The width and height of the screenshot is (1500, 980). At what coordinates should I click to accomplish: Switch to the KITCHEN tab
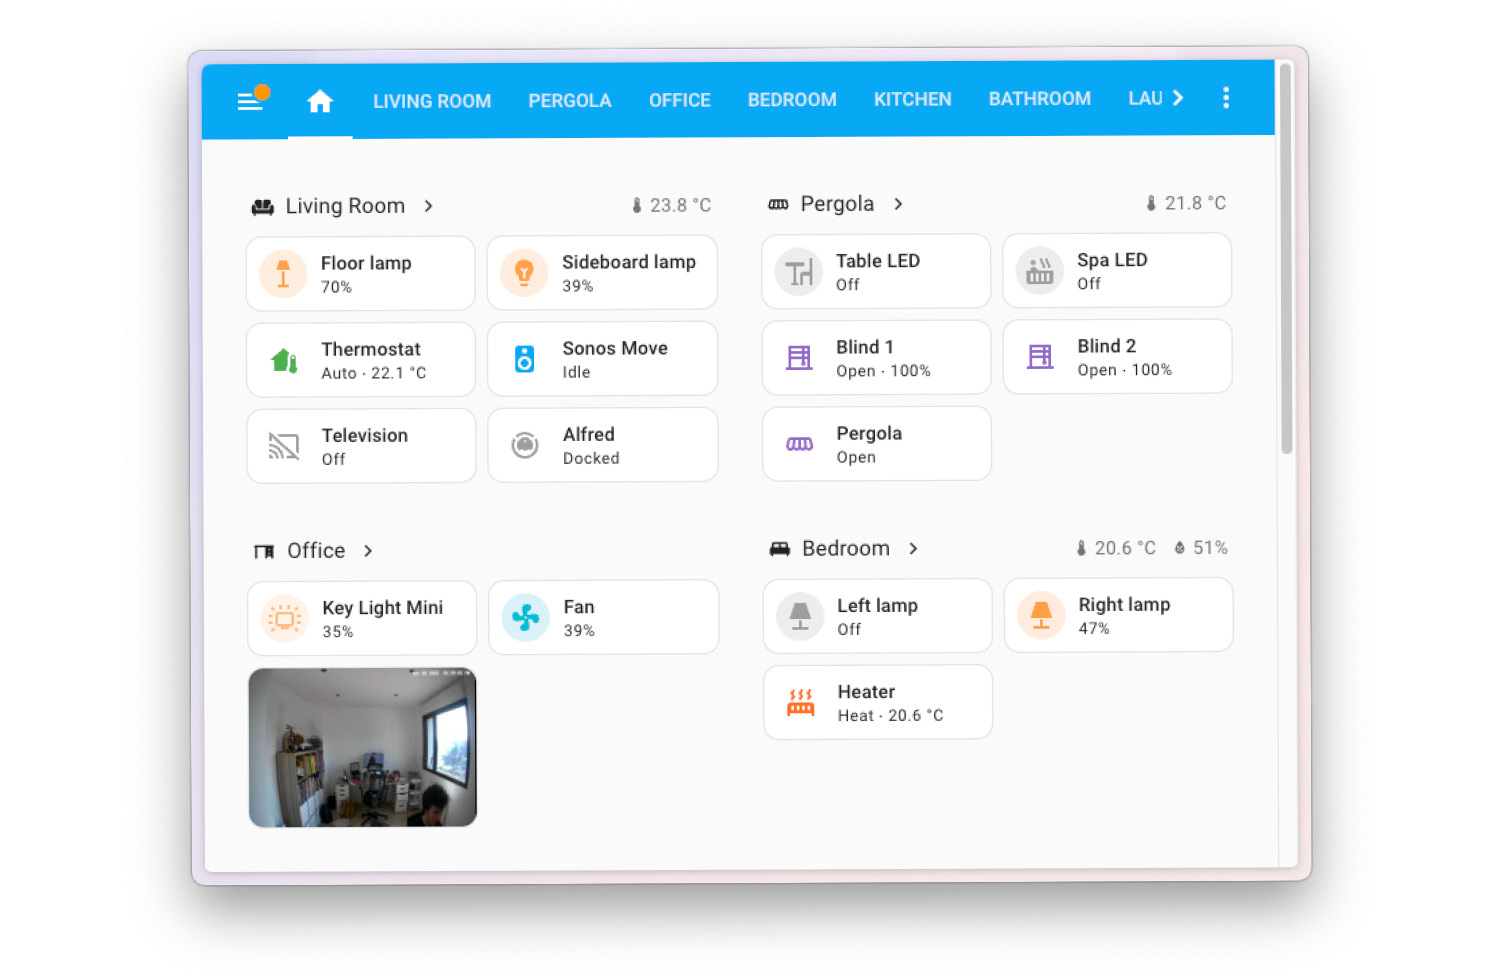coord(912,98)
